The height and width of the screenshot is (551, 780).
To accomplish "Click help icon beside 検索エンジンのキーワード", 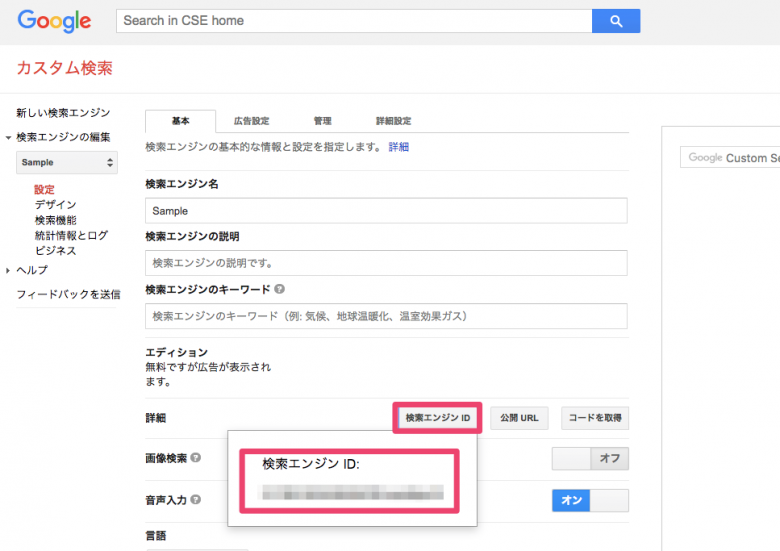I will [x=279, y=289].
